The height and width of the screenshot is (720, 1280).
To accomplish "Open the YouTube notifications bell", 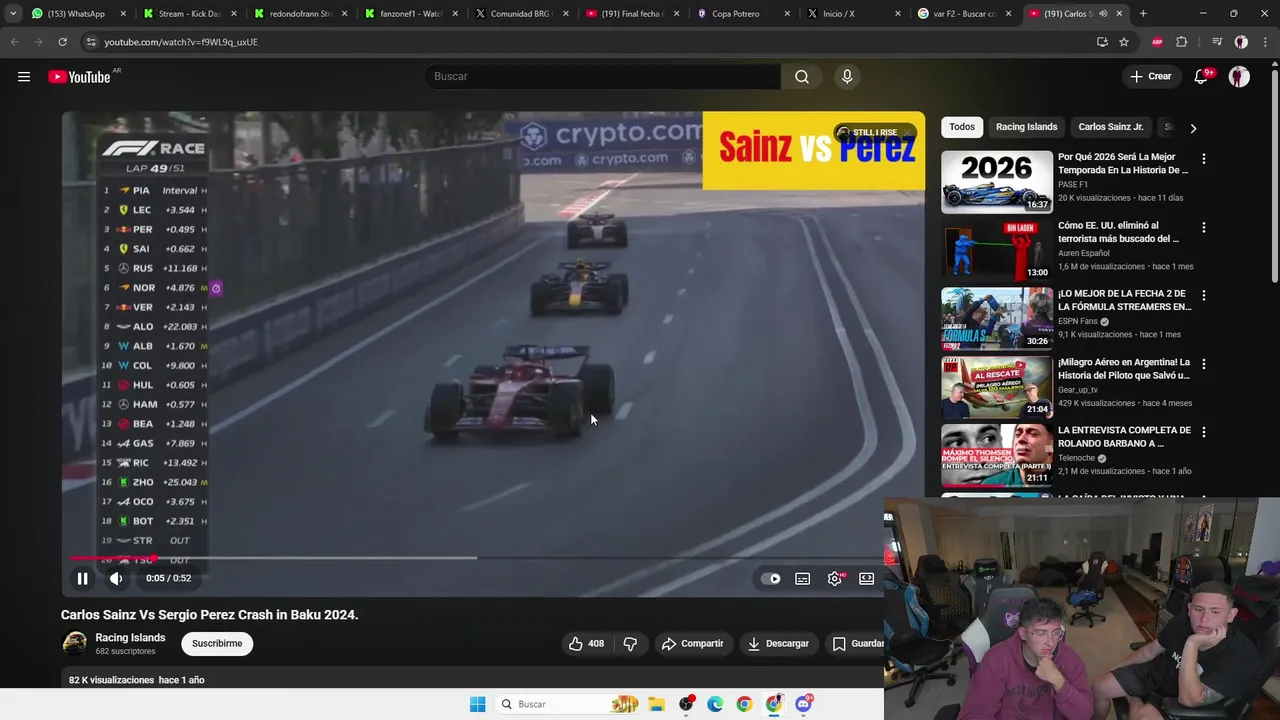I will 1202,77.
